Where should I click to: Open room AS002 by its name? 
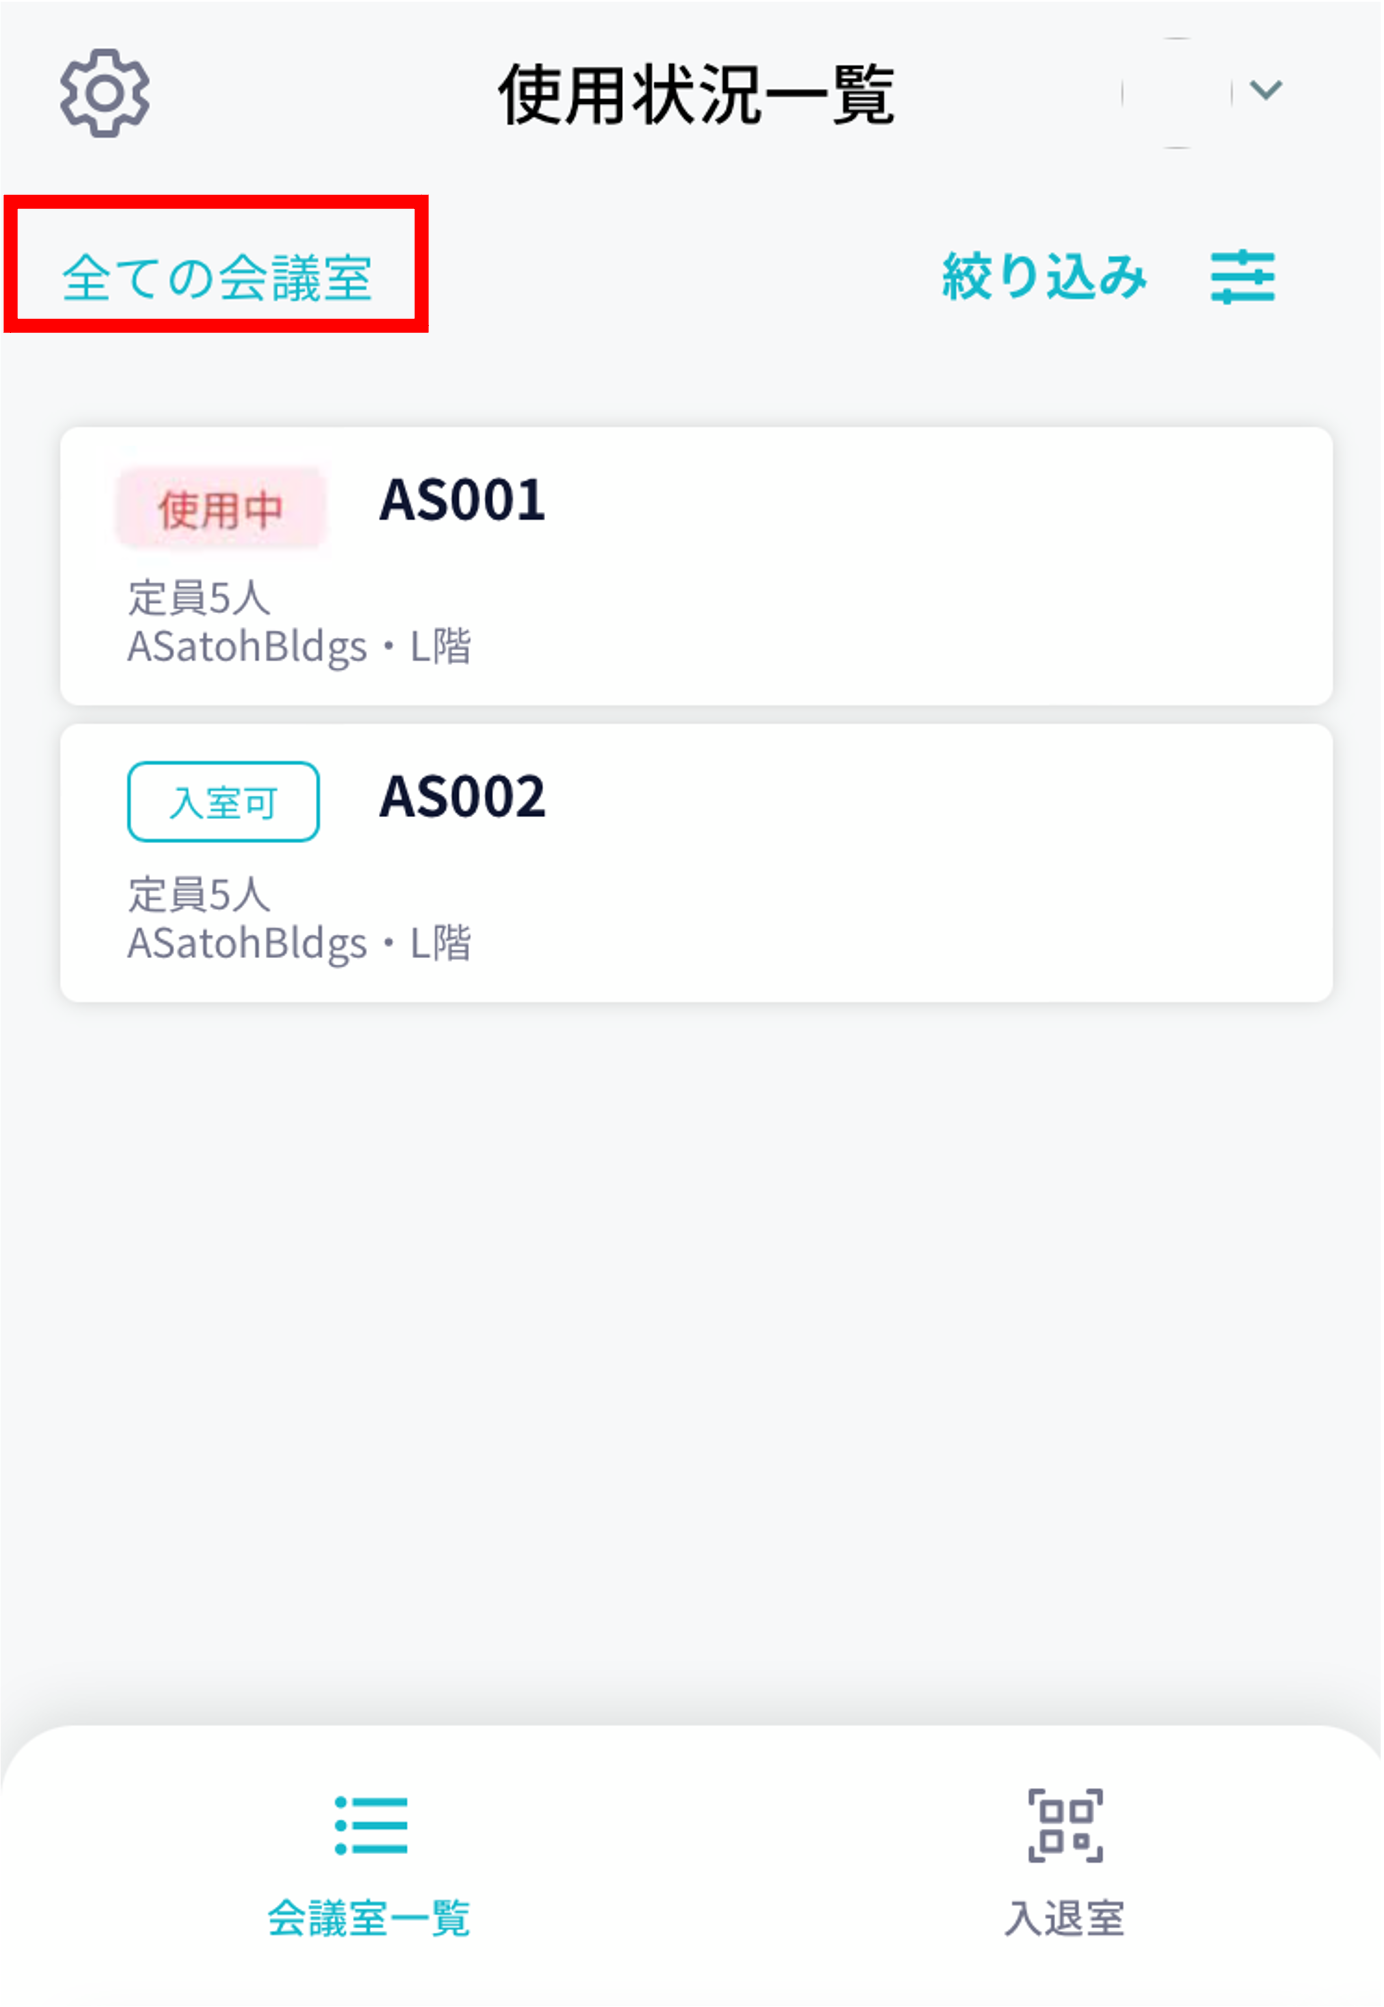click(x=462, y=797)
